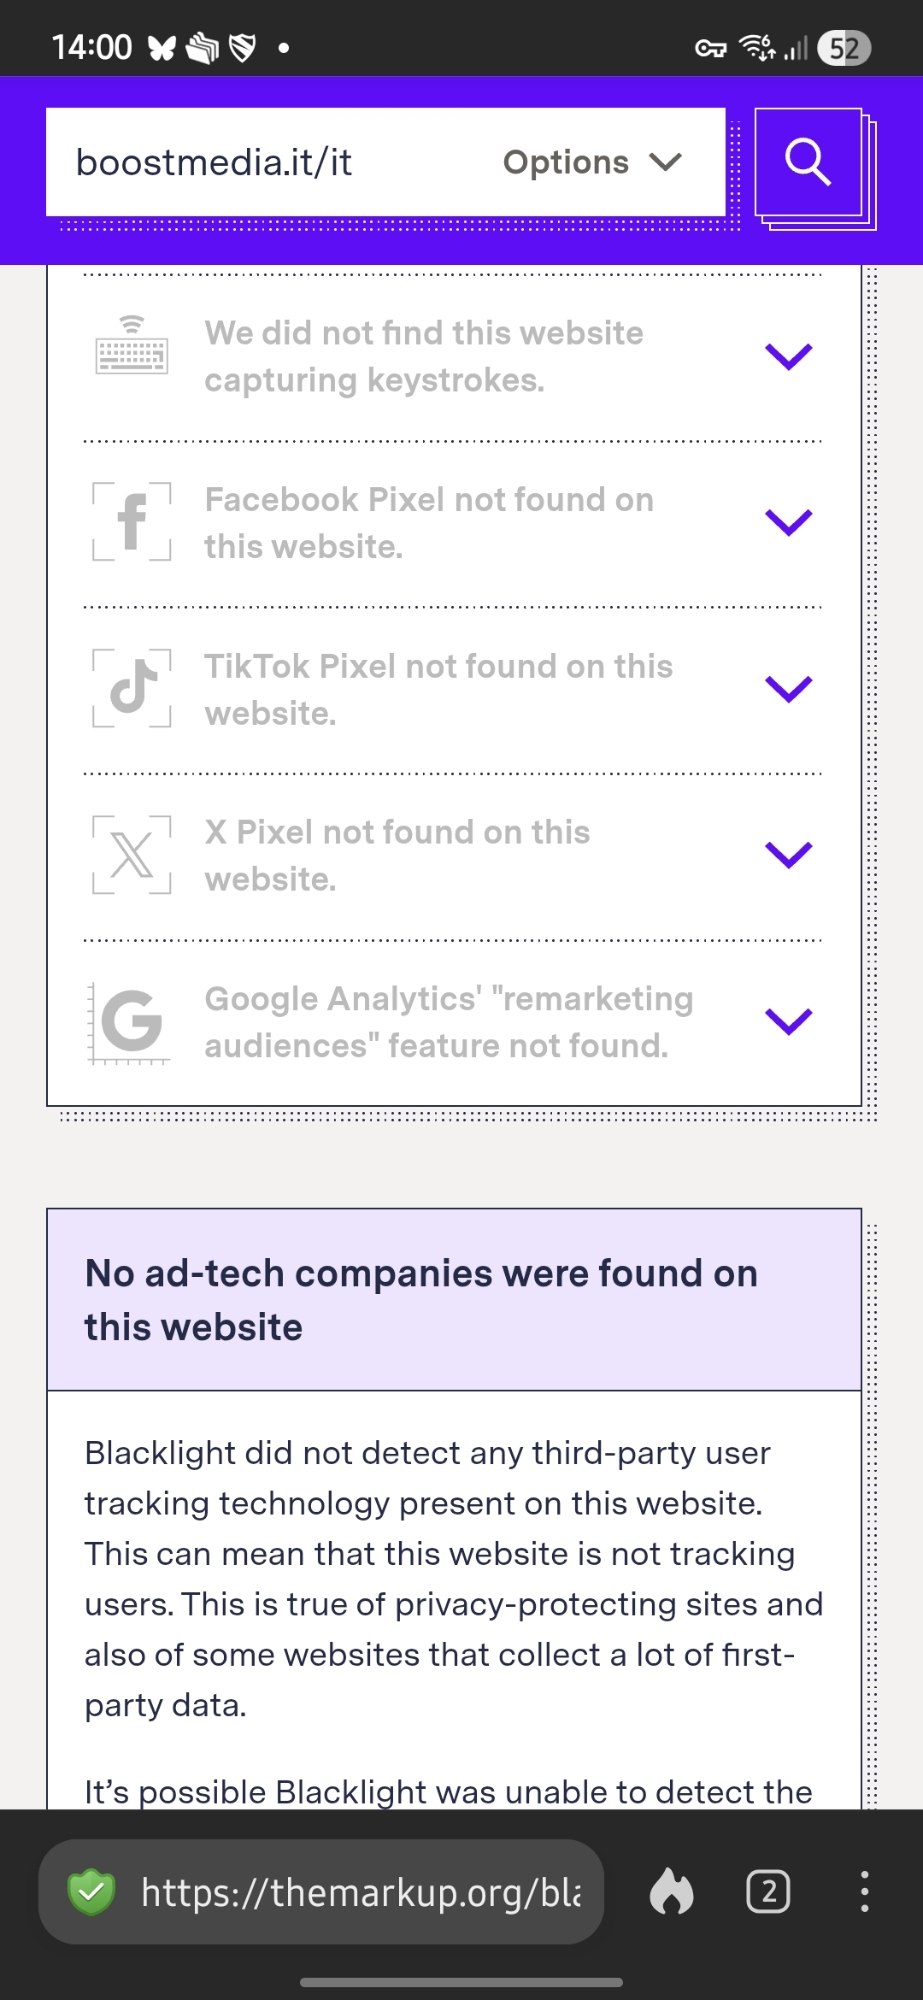Open the Options dropdown
923x2000 pixels.
point(592,162)
